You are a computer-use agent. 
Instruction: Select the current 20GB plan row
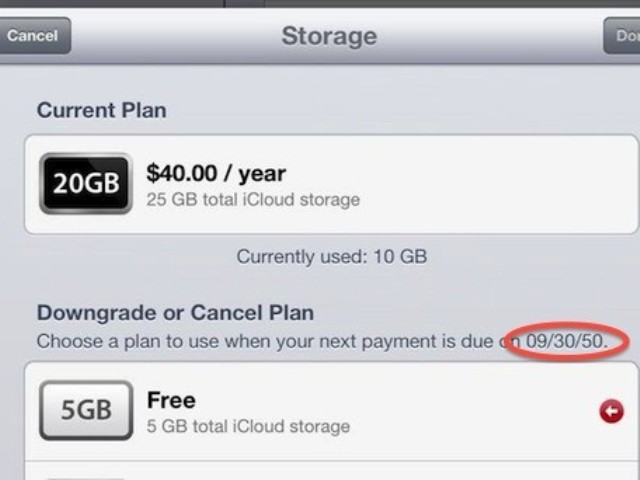pos(331,184)
